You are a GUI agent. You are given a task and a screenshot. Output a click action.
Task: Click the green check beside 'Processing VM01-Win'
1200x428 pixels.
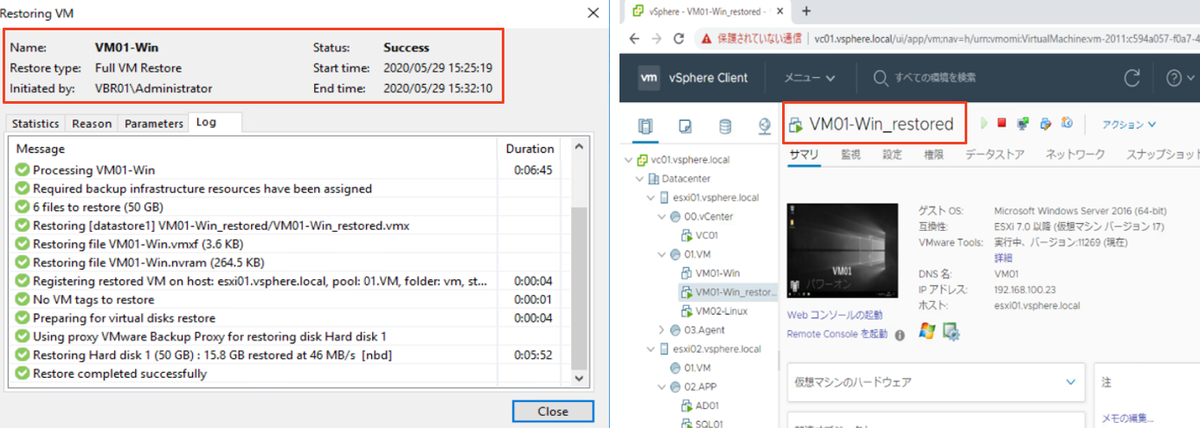pyautogui.click(x=22, y=170)
